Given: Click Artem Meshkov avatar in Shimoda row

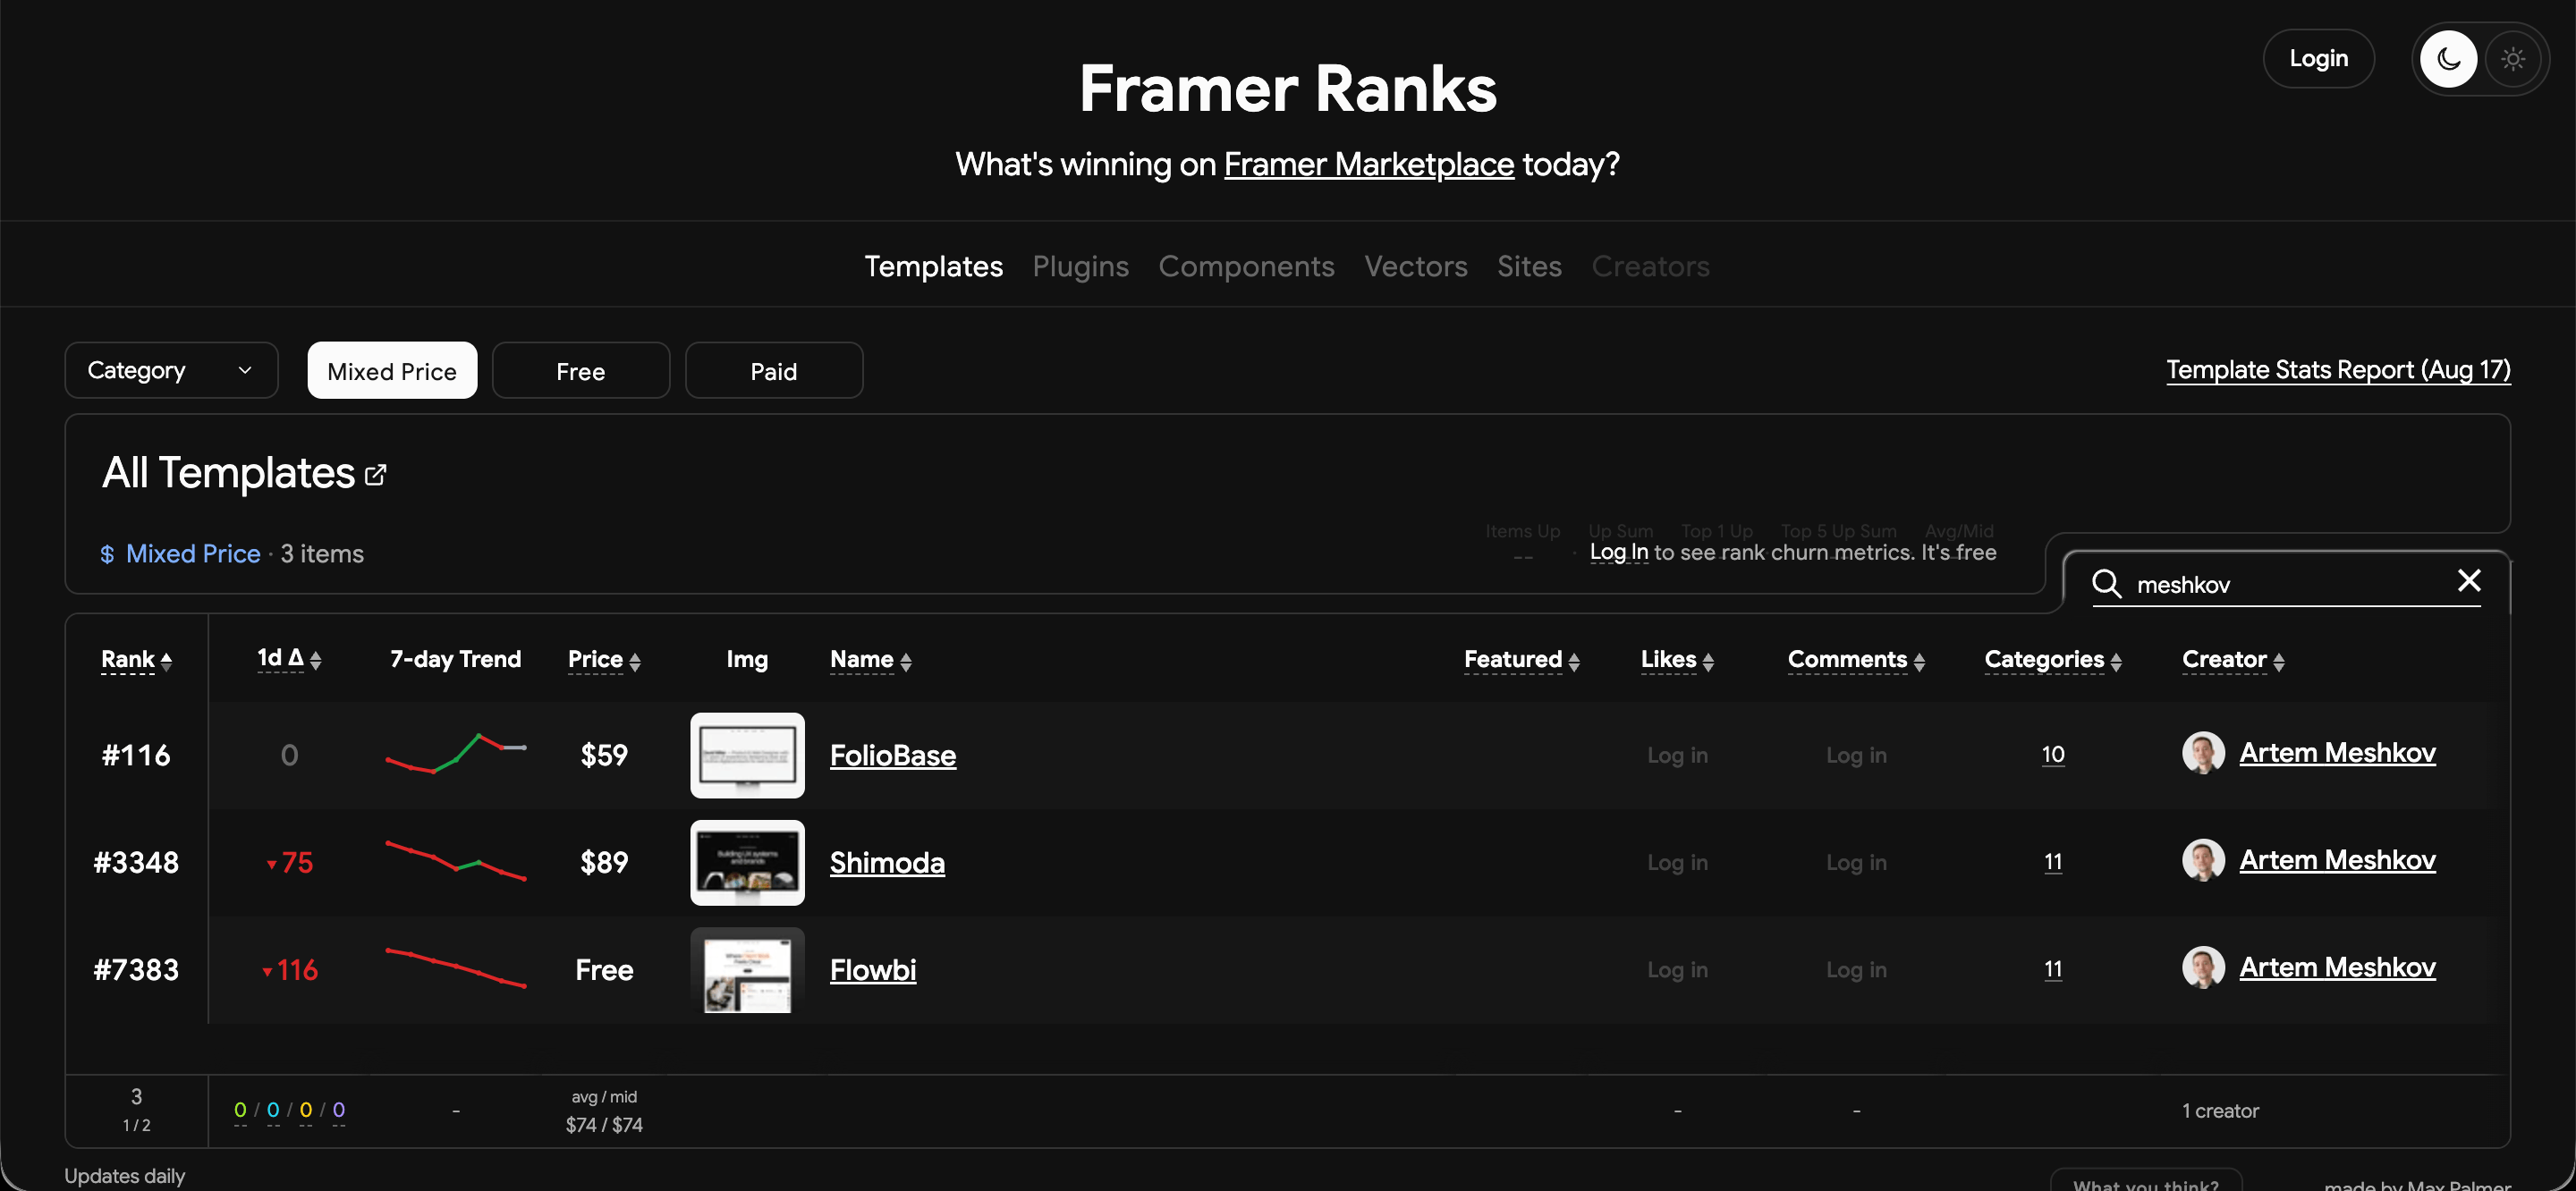Looking at the screenshot, I should click(x=2203, y=860).
